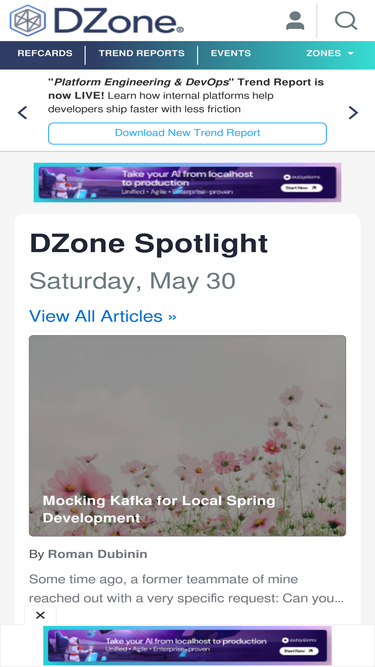Viewport: 375px width, 667px height.
Task: Click Start Now in bottom banner ad
Action: (x=299, y=651)
